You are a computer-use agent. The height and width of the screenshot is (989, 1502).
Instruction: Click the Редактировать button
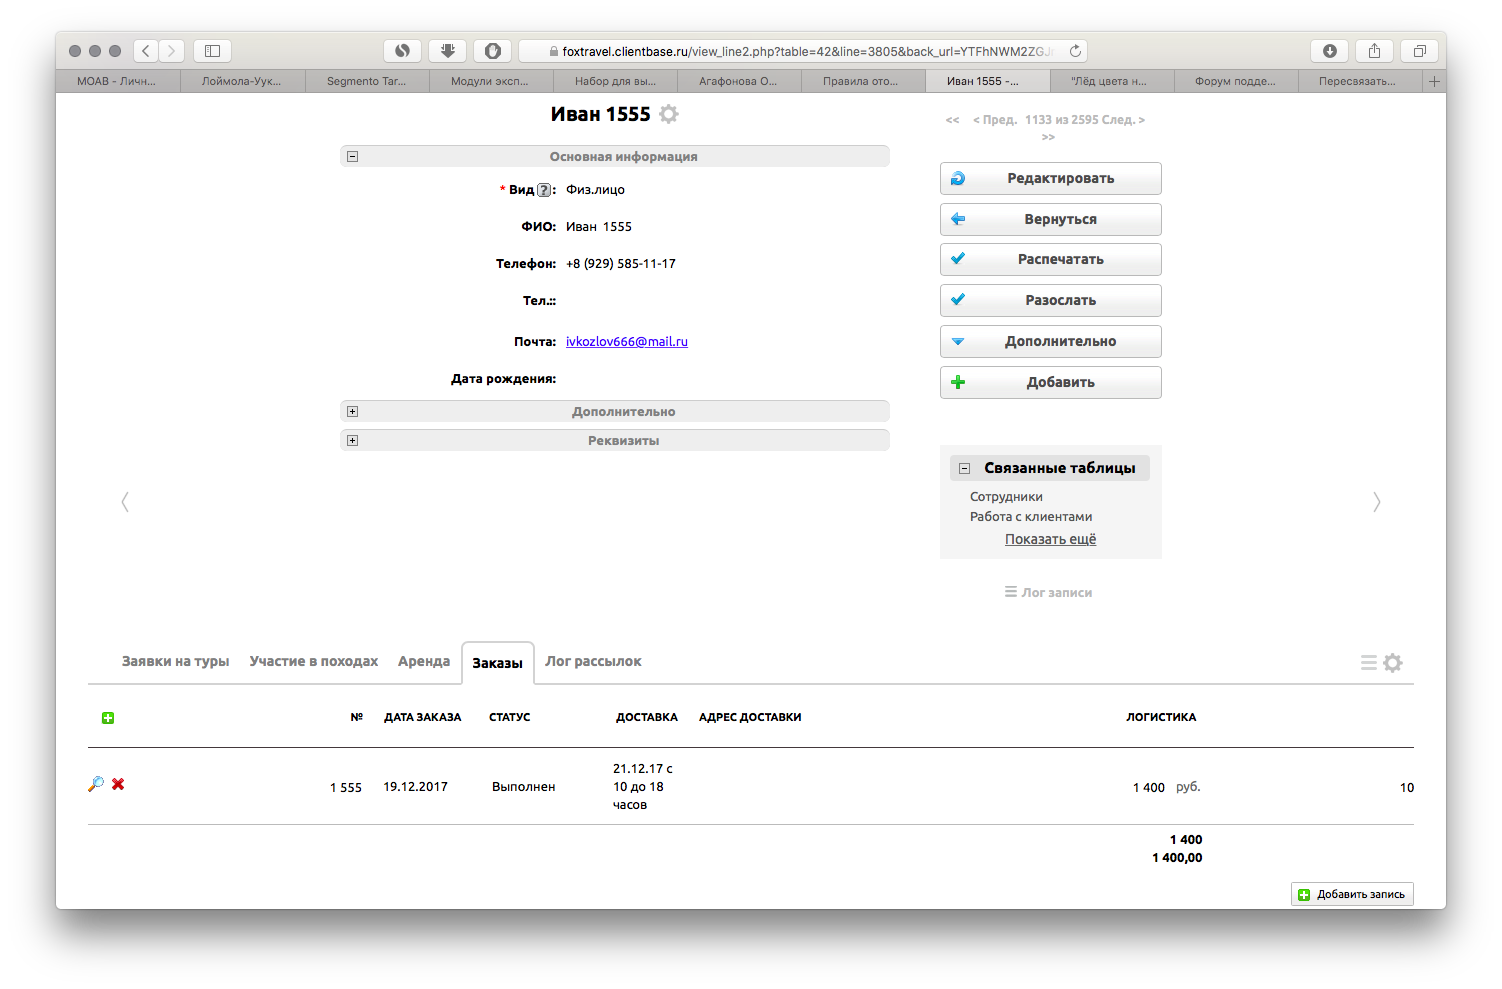tap(1051, 178)
